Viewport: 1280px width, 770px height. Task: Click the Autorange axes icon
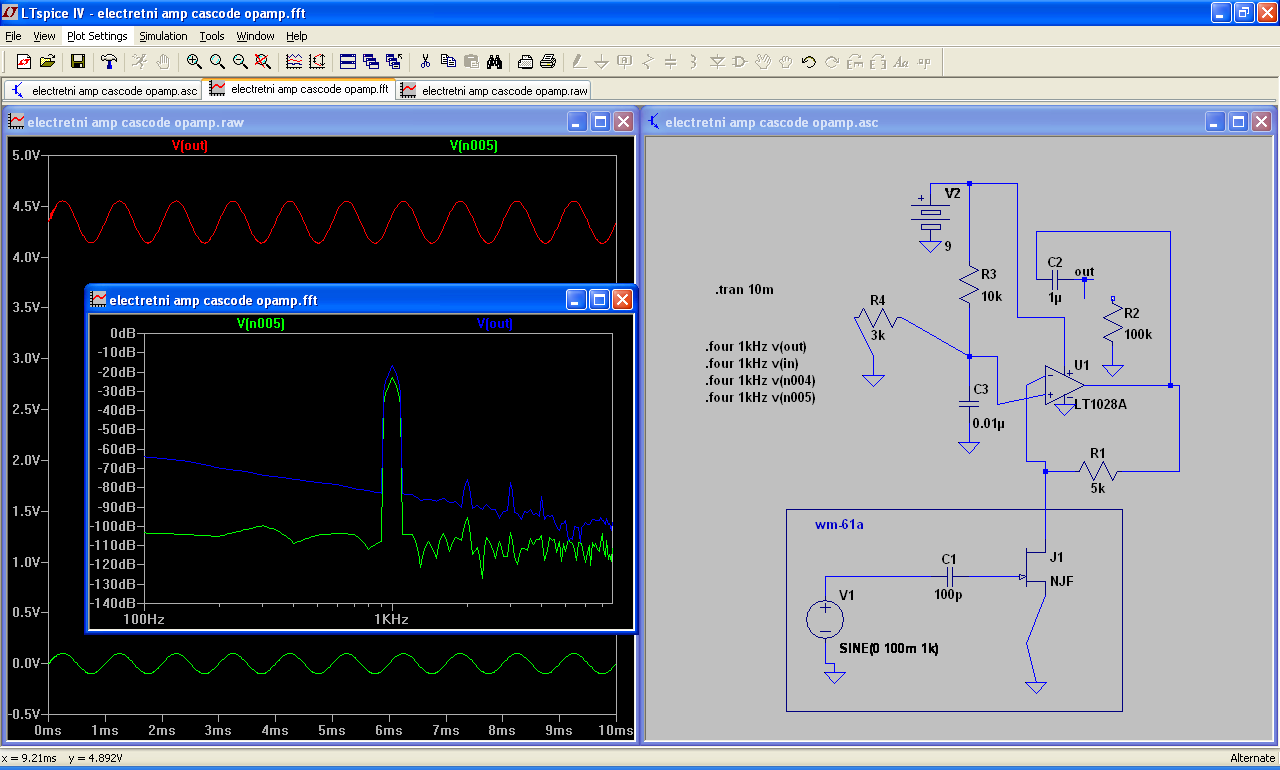pos(317,61)
